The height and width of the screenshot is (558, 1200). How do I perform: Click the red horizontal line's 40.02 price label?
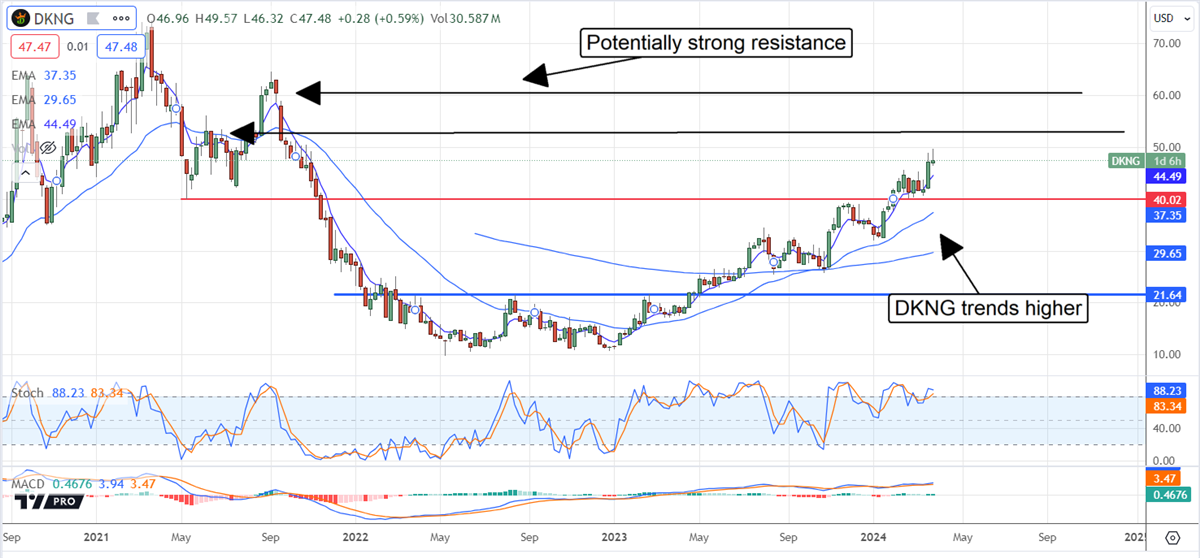[x=1162, y=200]
